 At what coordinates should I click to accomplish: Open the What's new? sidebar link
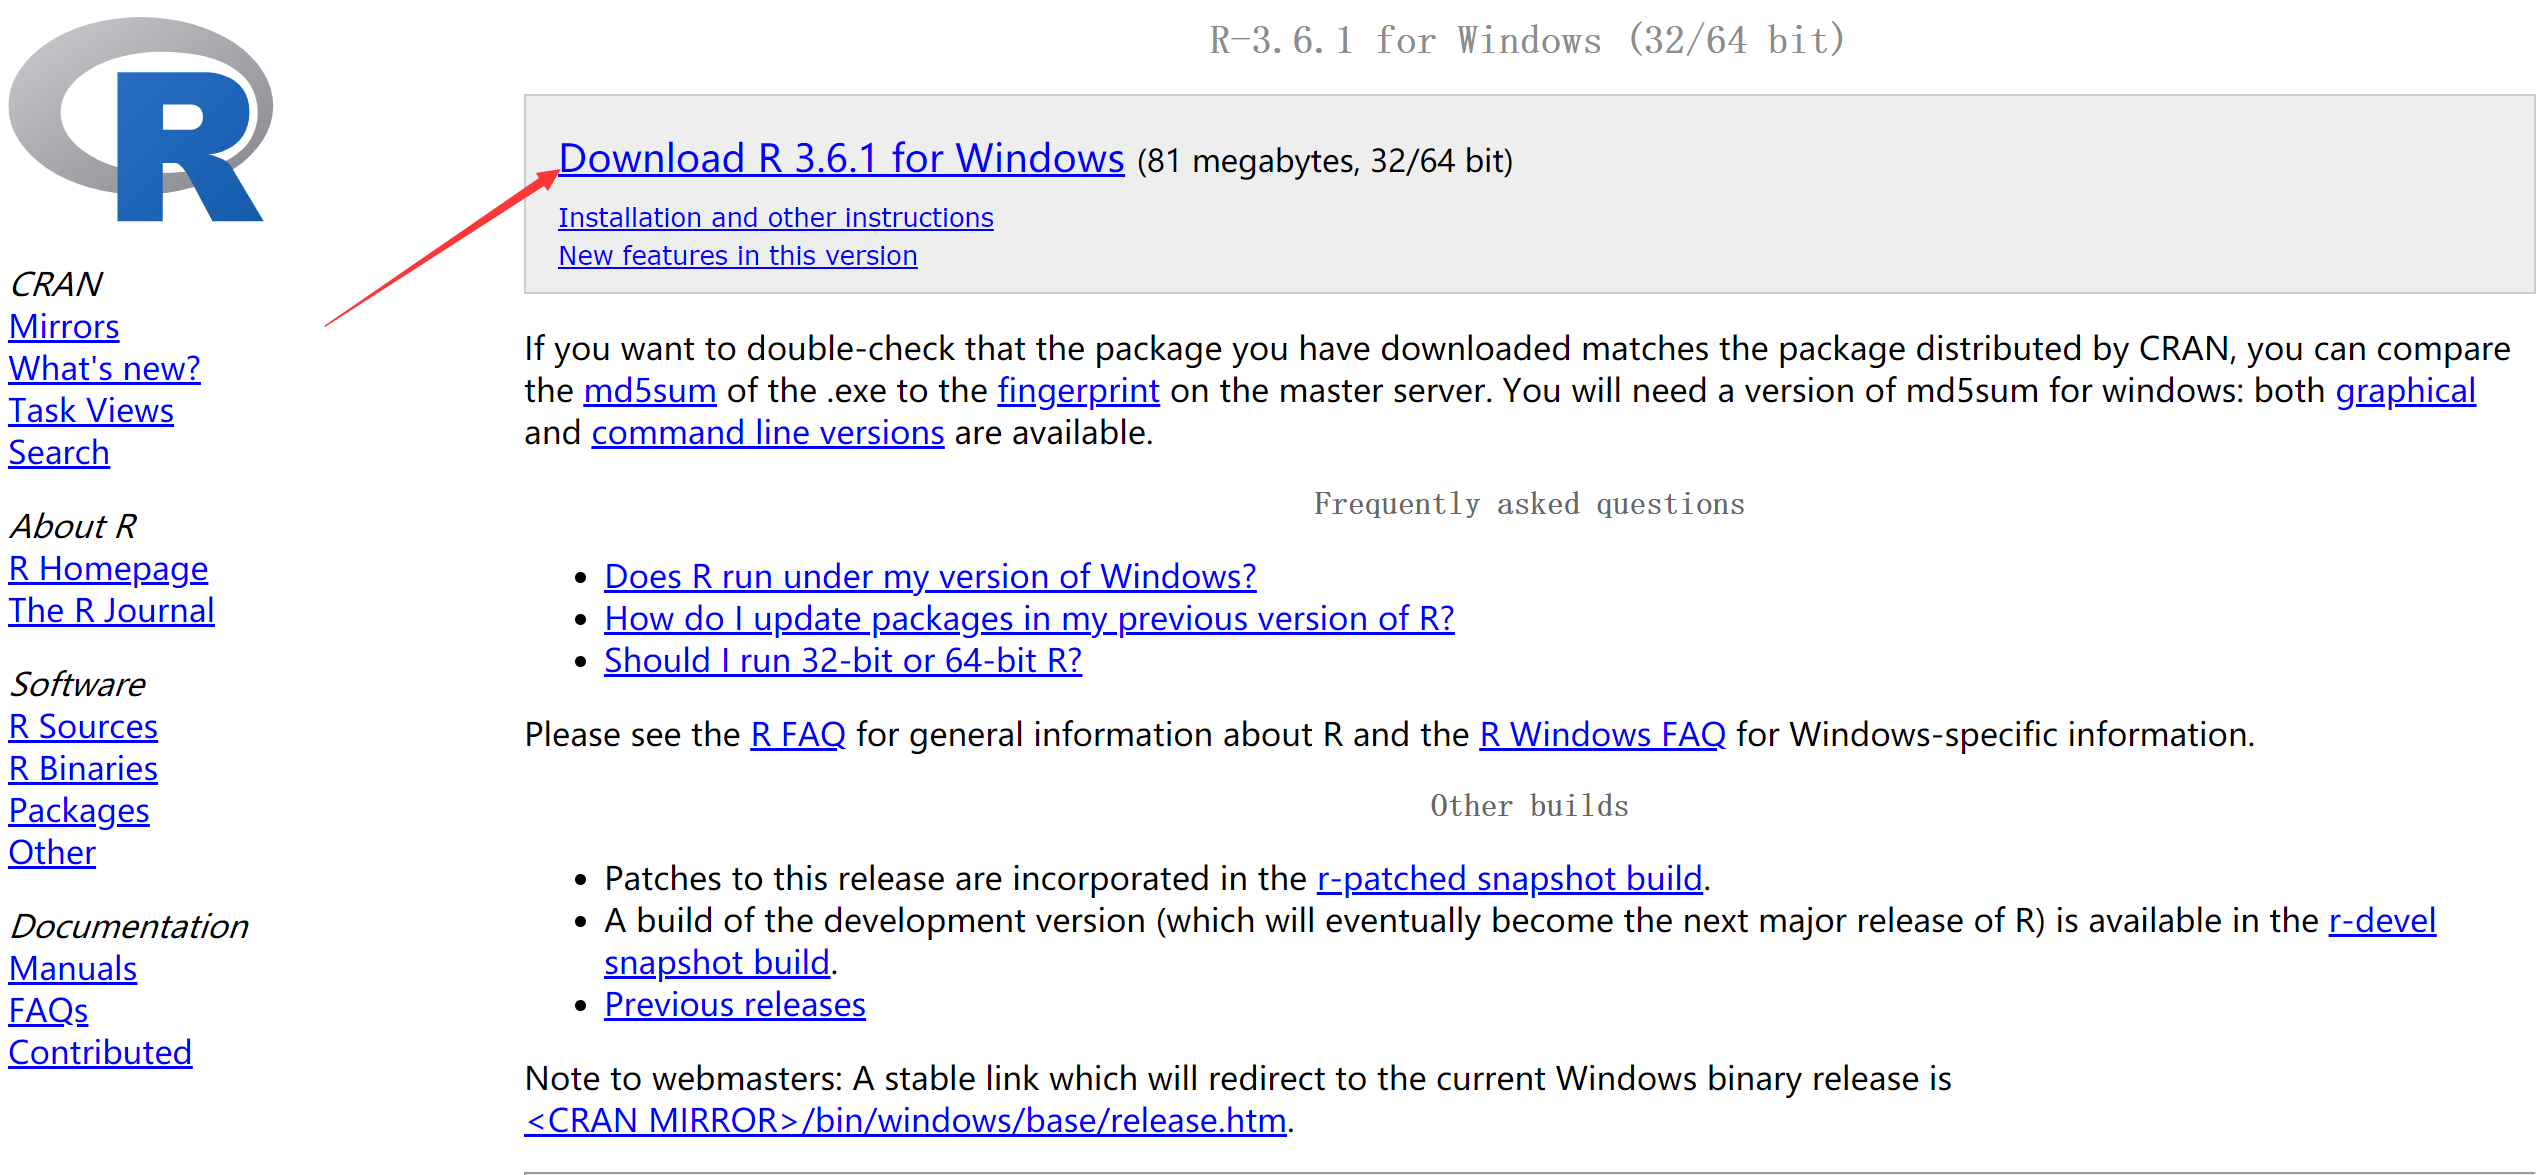pyautogui.click(x=104, y=369)
